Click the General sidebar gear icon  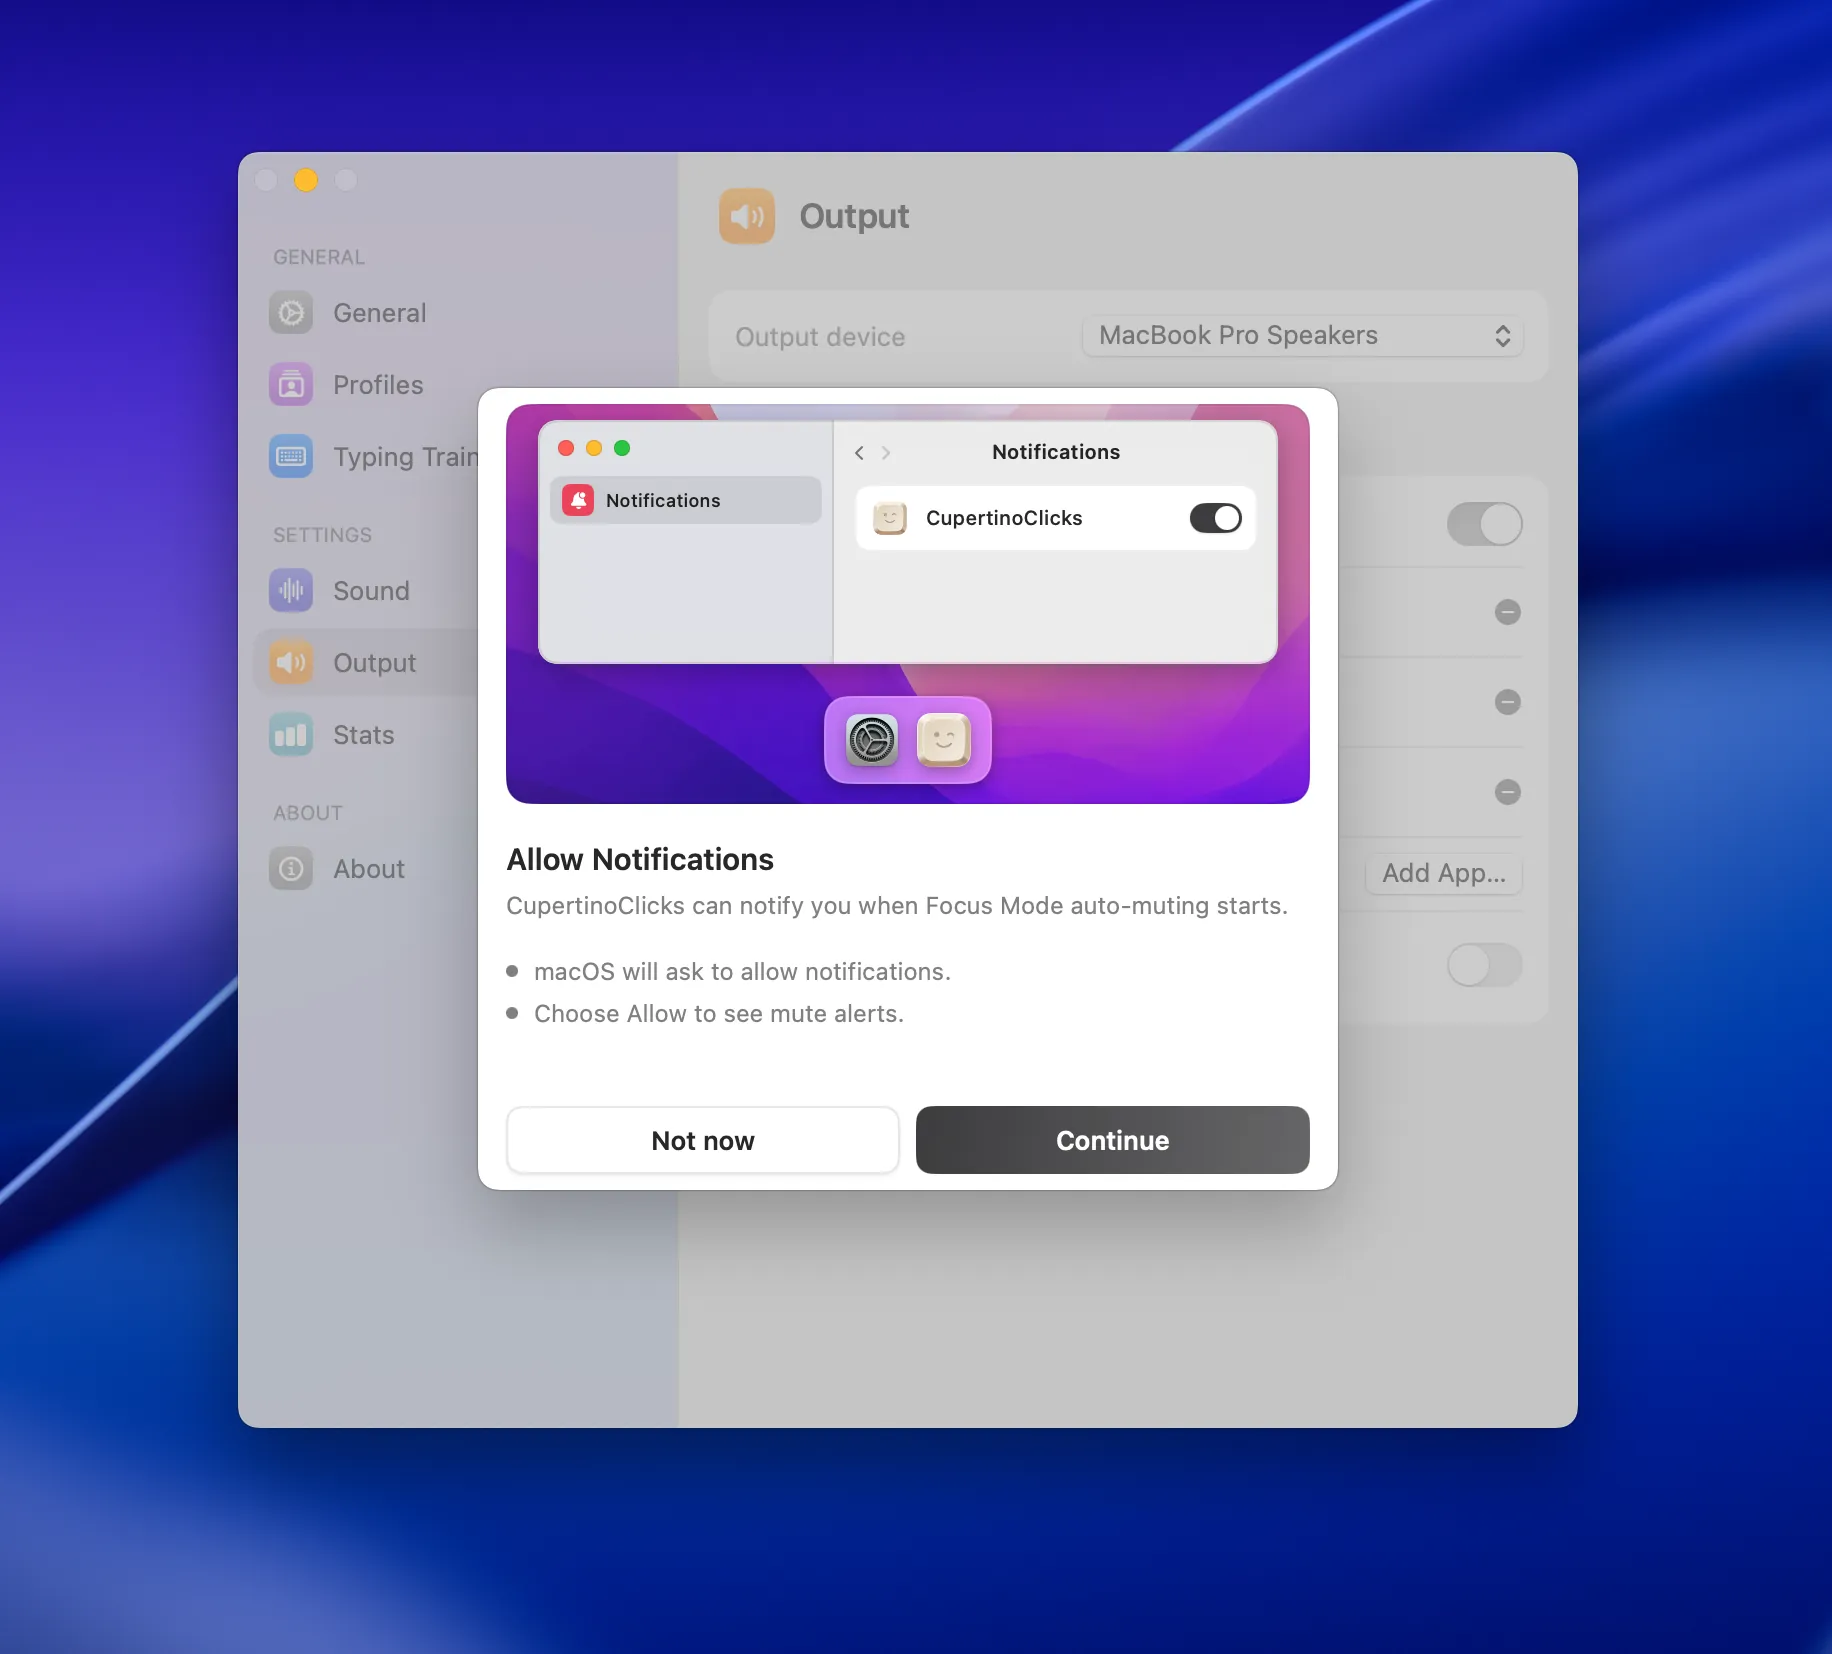[x=291, y=313]
